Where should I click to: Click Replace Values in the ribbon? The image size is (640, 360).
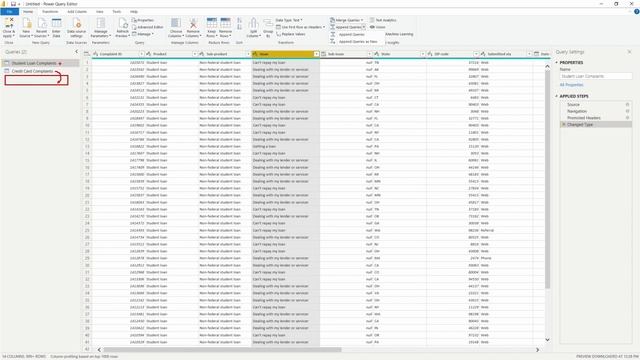[x=291, y=34]
